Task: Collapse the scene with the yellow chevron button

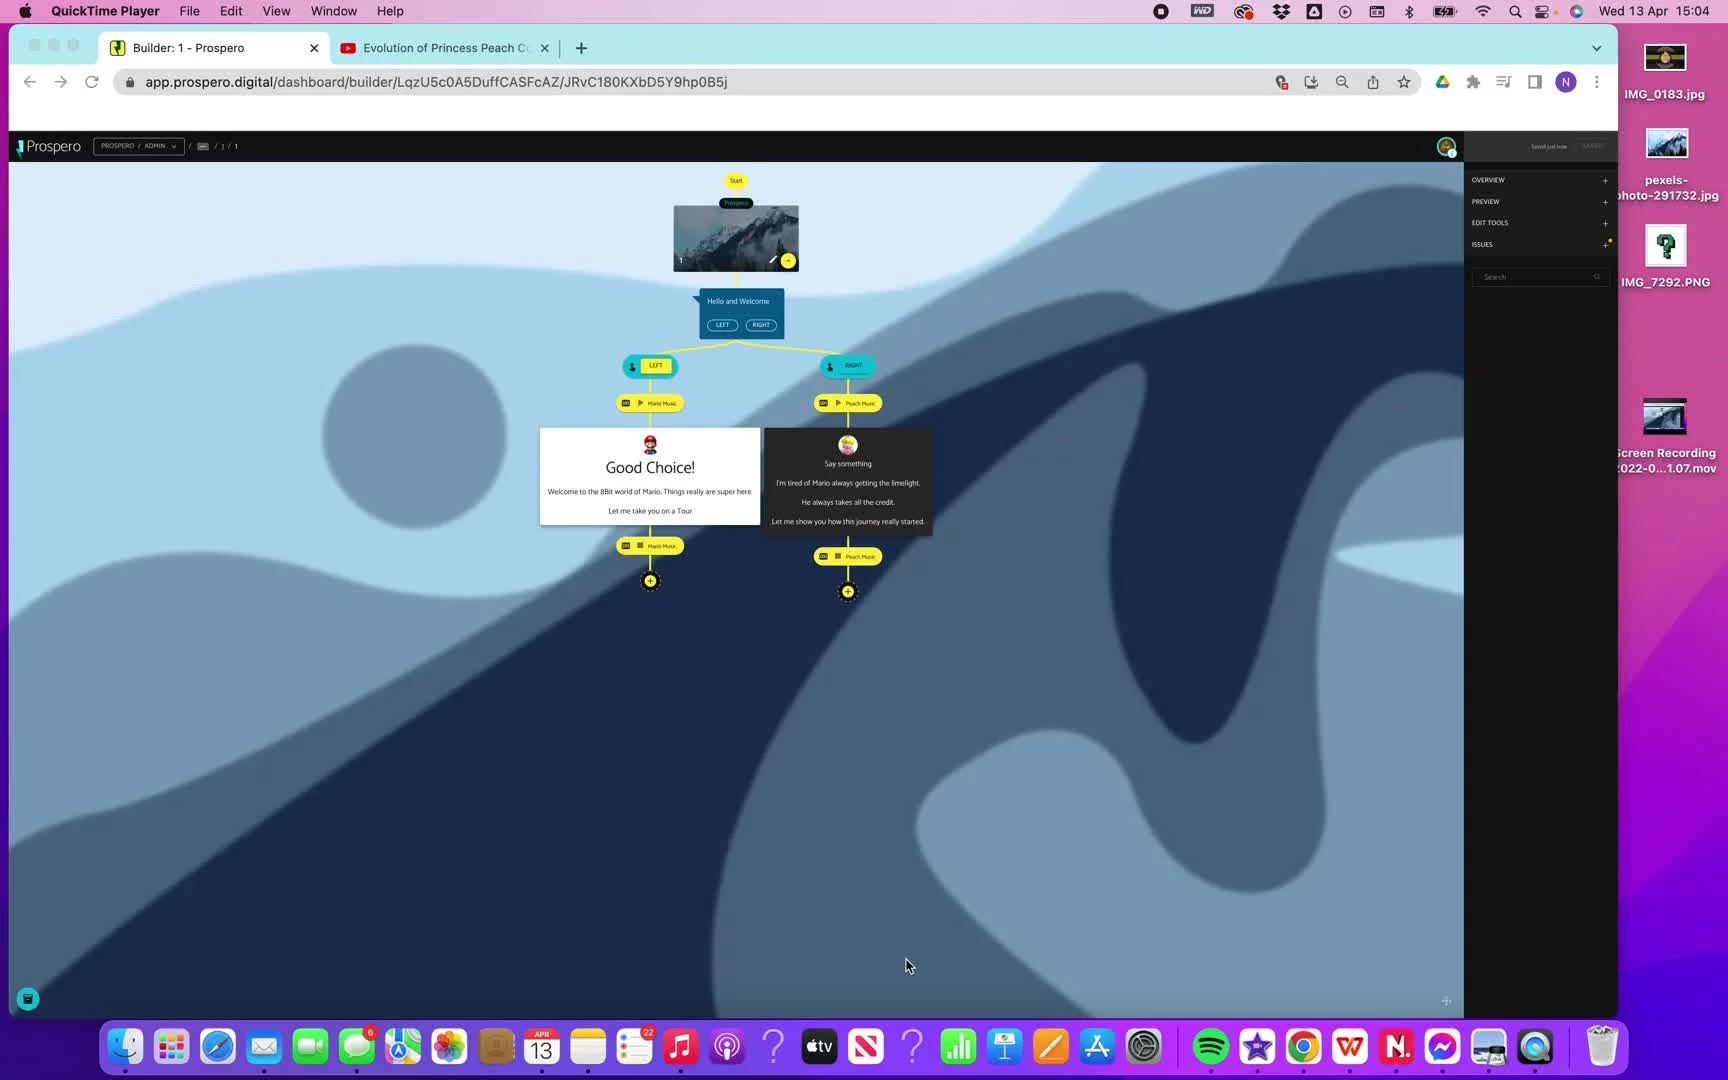Action: [x=788, y=261]
